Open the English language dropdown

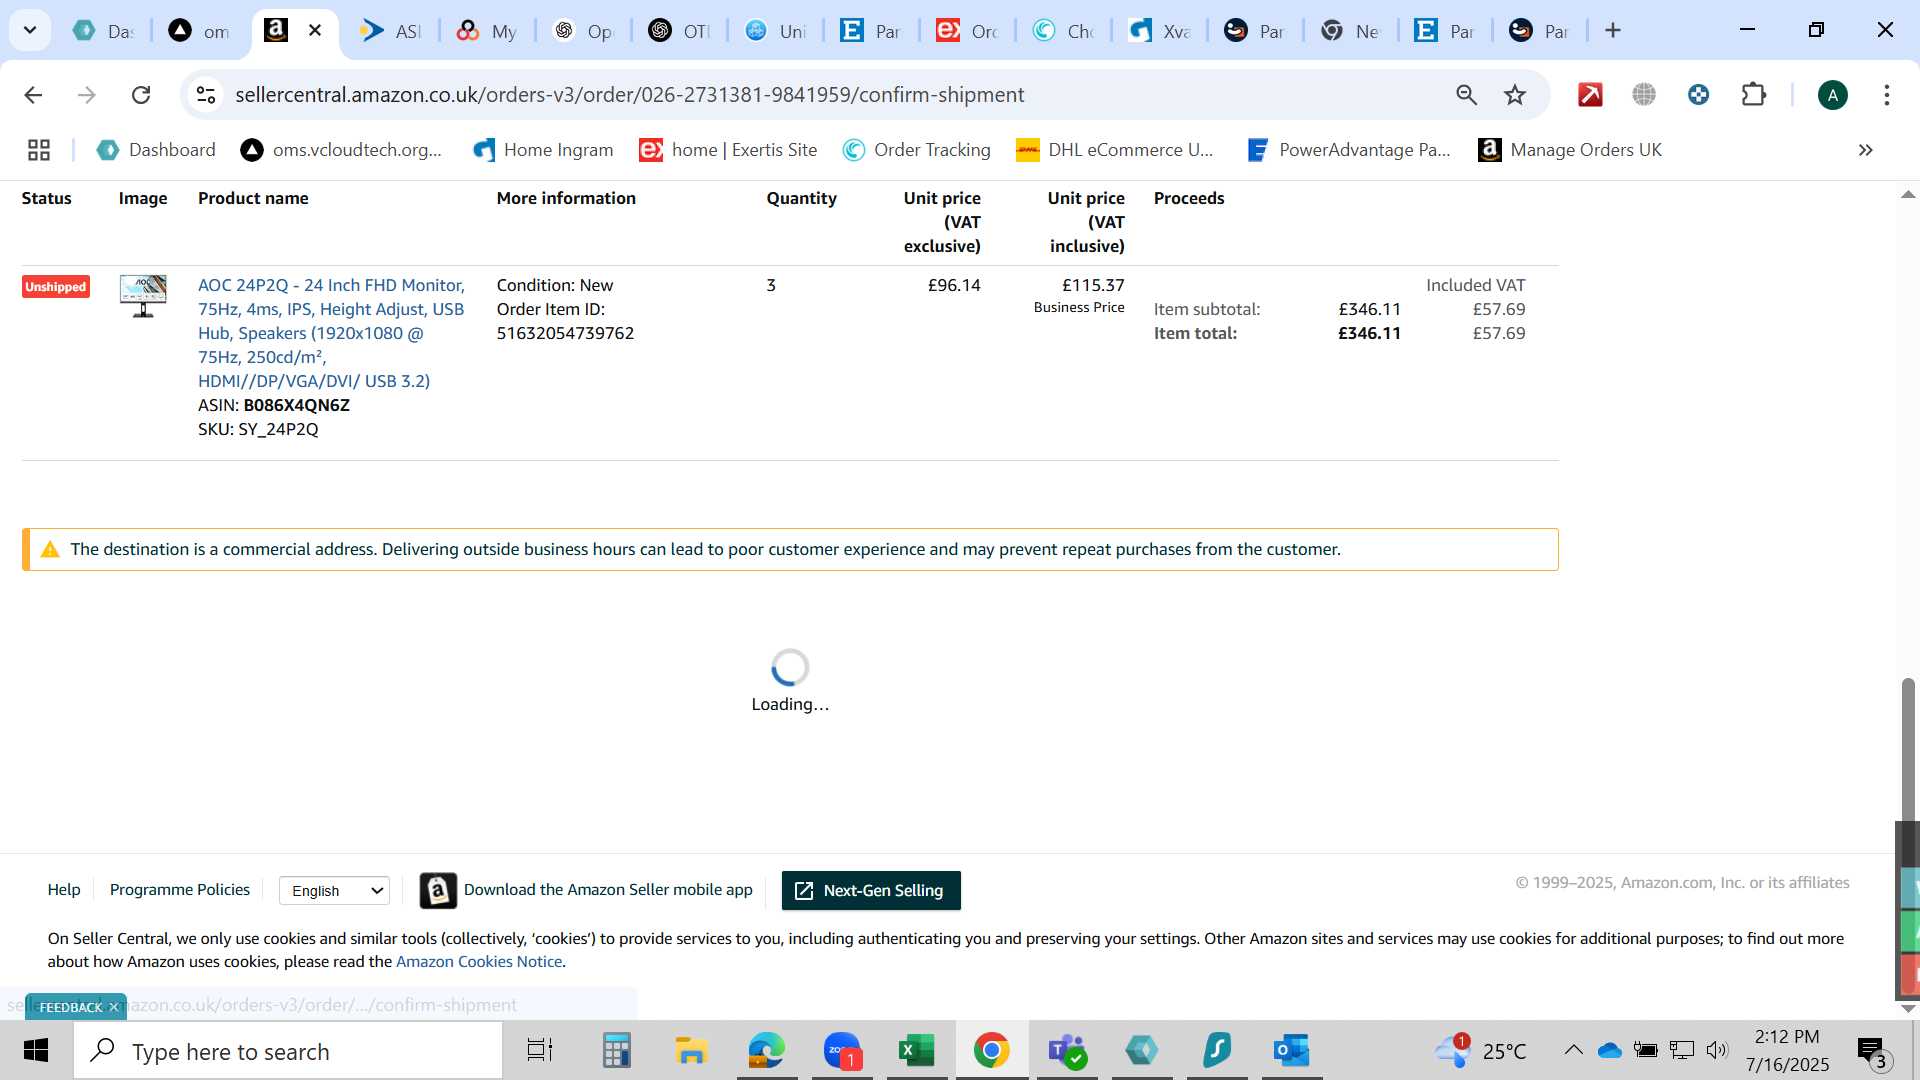point(334,891)
